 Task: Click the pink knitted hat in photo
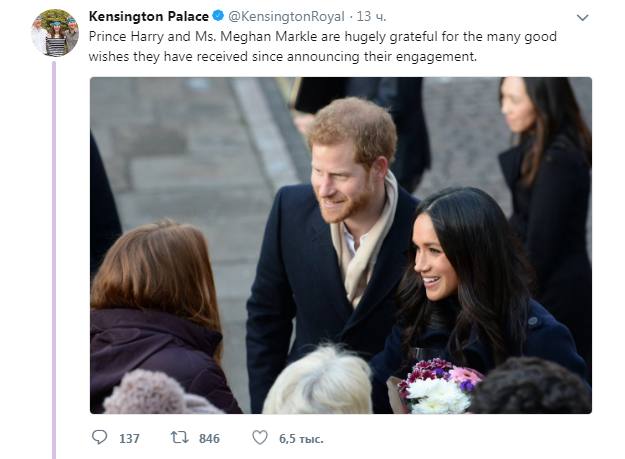(151, 393)
